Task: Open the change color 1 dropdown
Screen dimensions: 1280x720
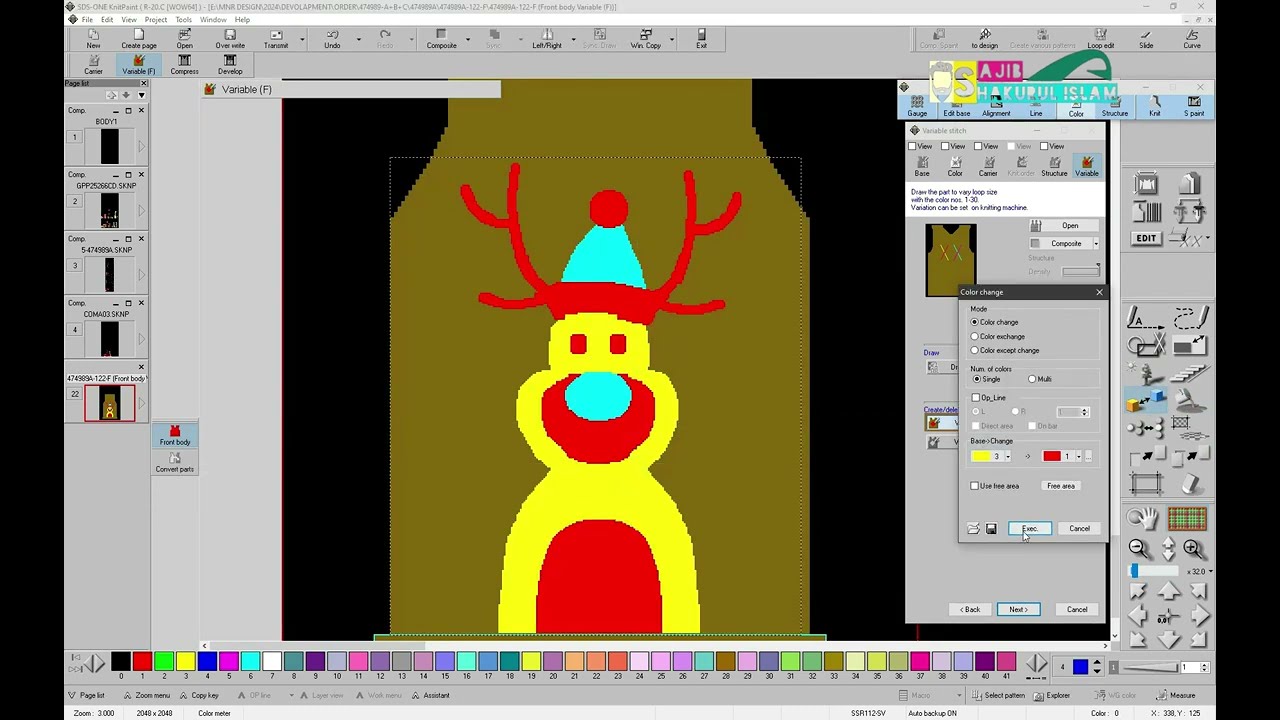Action: 1079,456
